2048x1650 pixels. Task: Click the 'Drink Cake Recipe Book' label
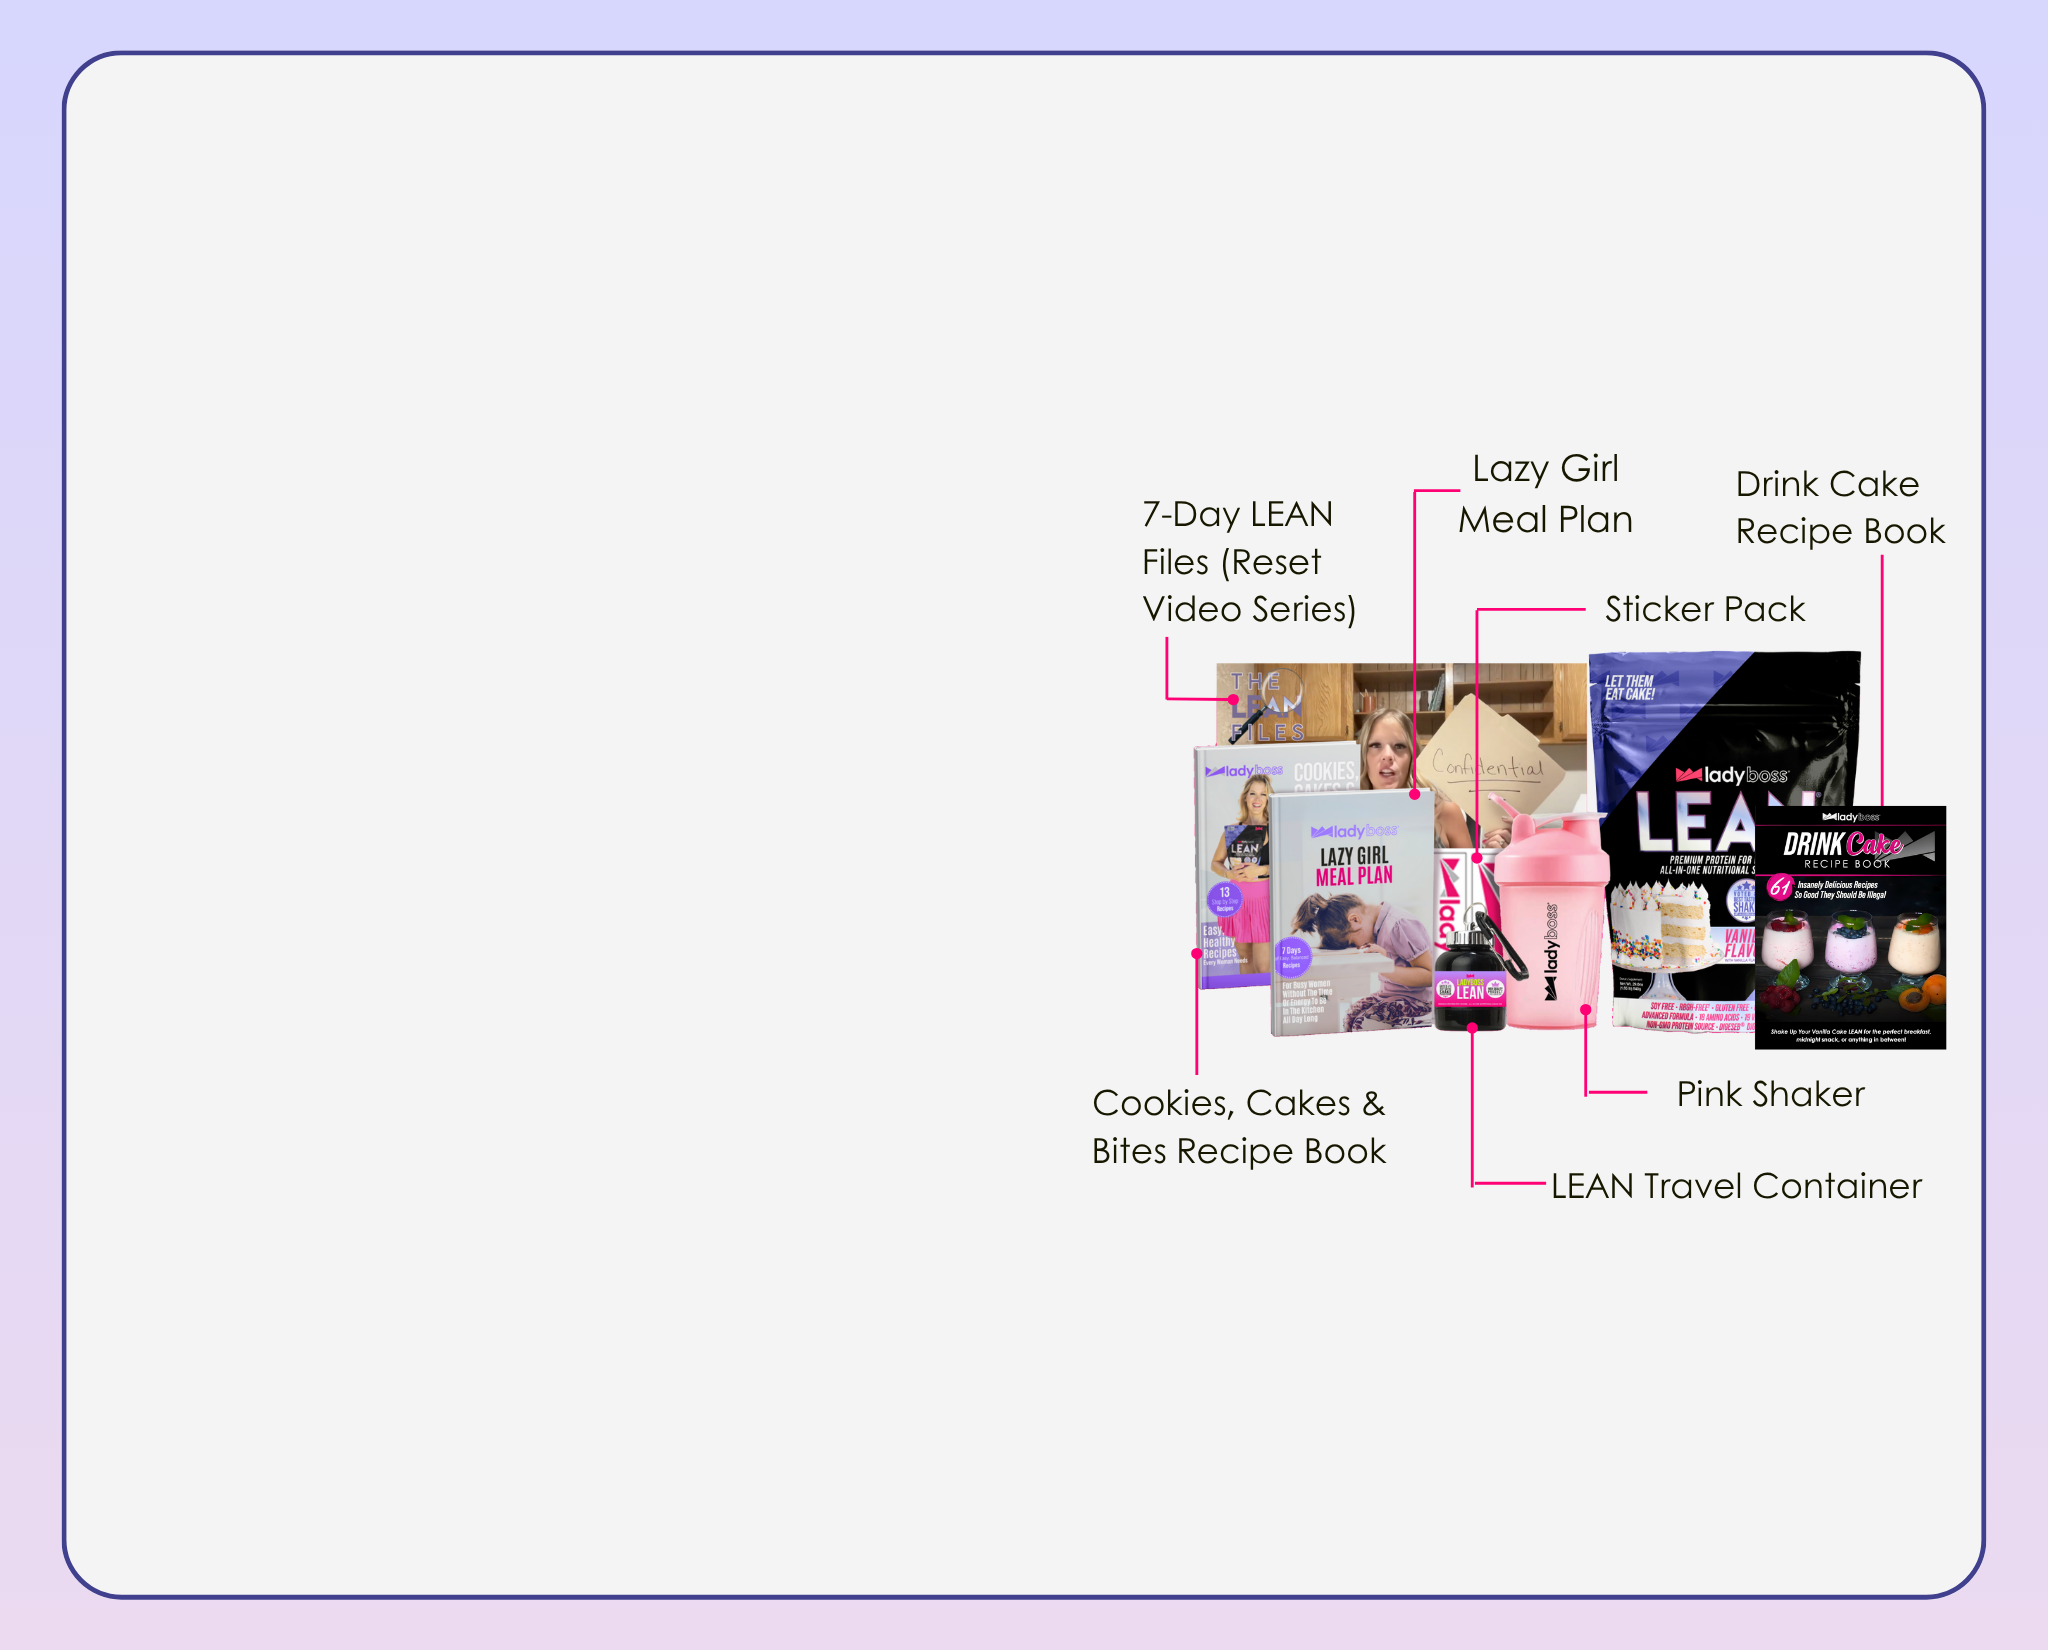click(1840, 507)
